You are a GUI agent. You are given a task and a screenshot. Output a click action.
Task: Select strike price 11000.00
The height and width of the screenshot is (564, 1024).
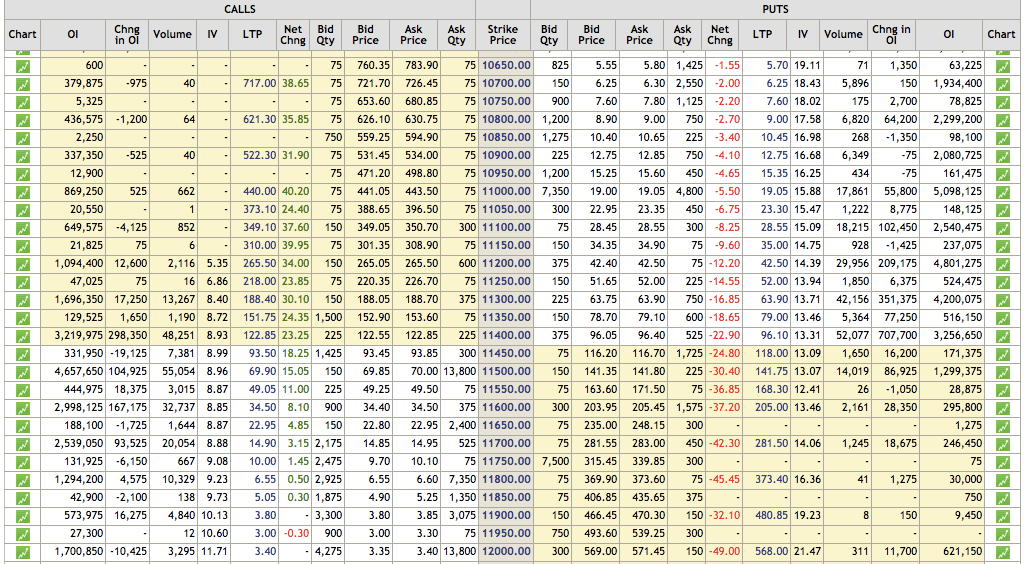click(x=506, y=191)
